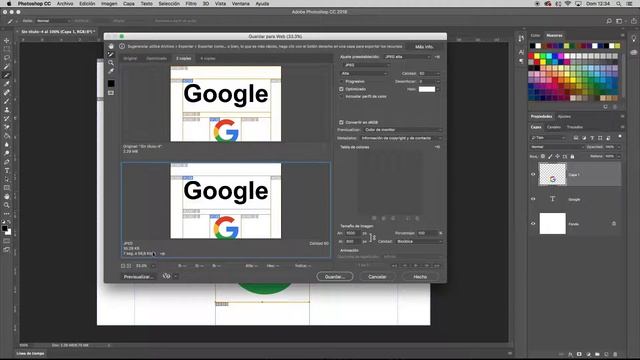Select the Hand tool in Save for Web dialog

pyautogui.click(x=111, y=46)
